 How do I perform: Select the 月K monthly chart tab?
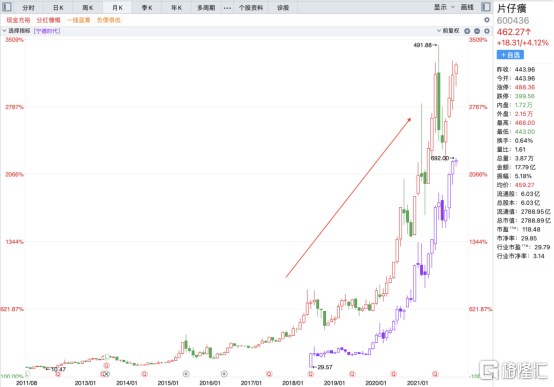pyautogui.click(x=117, y=7)
